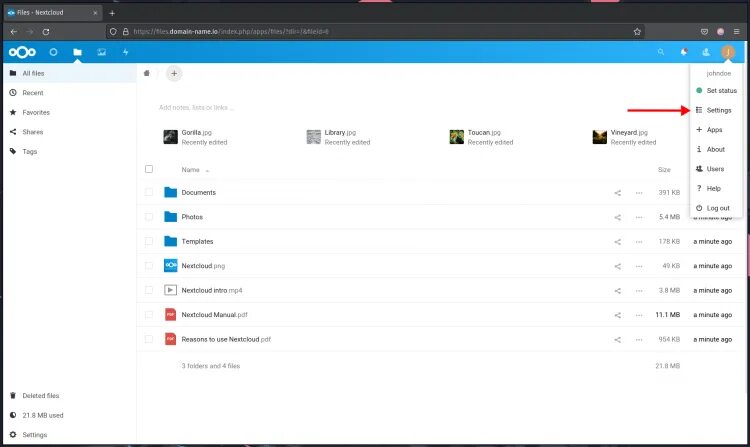
Task: Open recent Toucan.jpg thumbnail
Action: click(x=456, y=137)
